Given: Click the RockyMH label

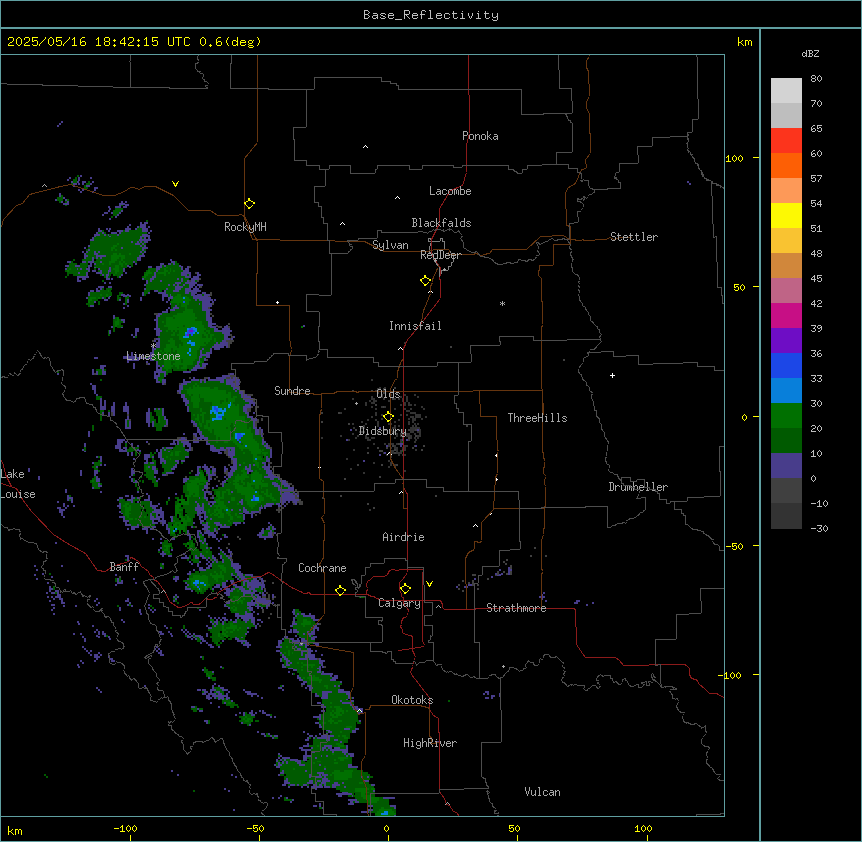Looking at the screenshot, I should coord(245,227).
